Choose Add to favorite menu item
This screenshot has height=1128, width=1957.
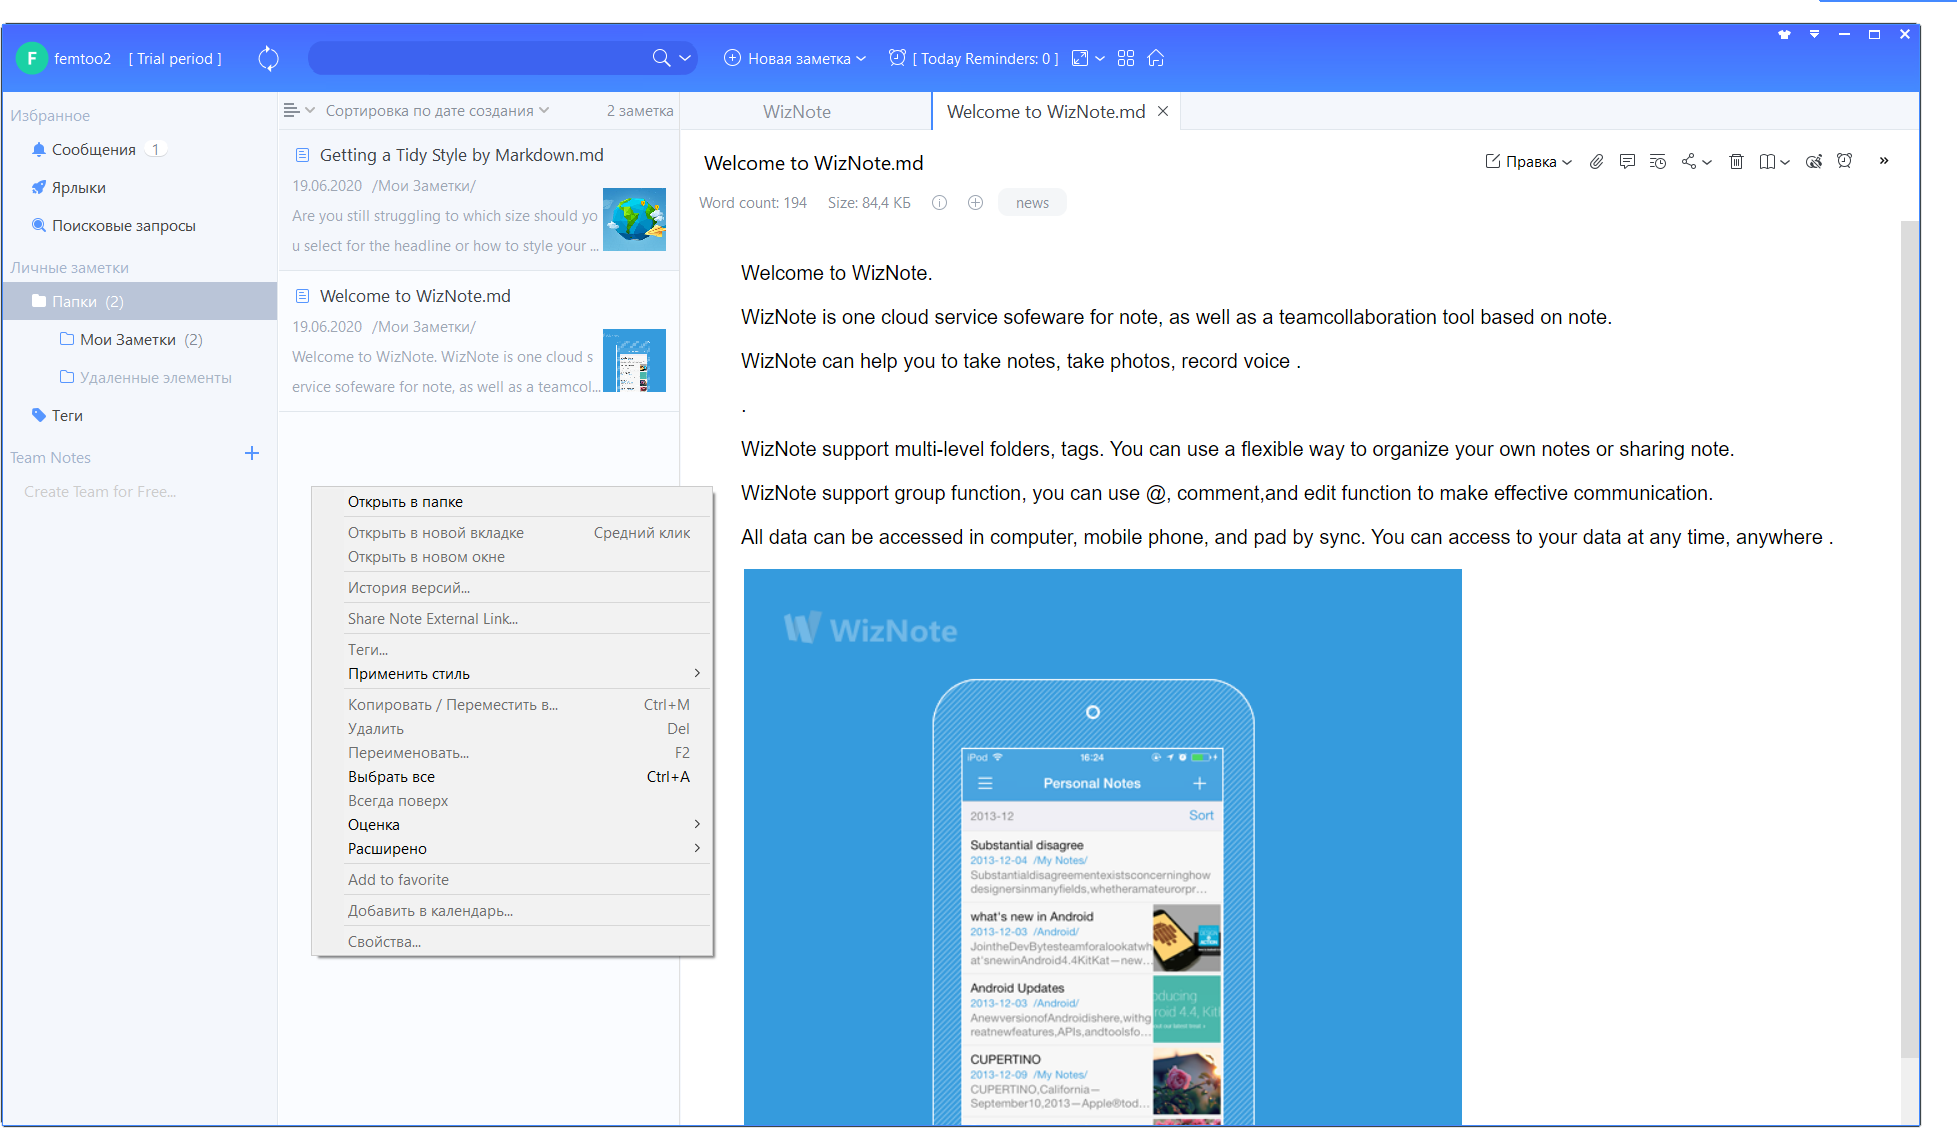pyautogui.click(x=513, y=880)
